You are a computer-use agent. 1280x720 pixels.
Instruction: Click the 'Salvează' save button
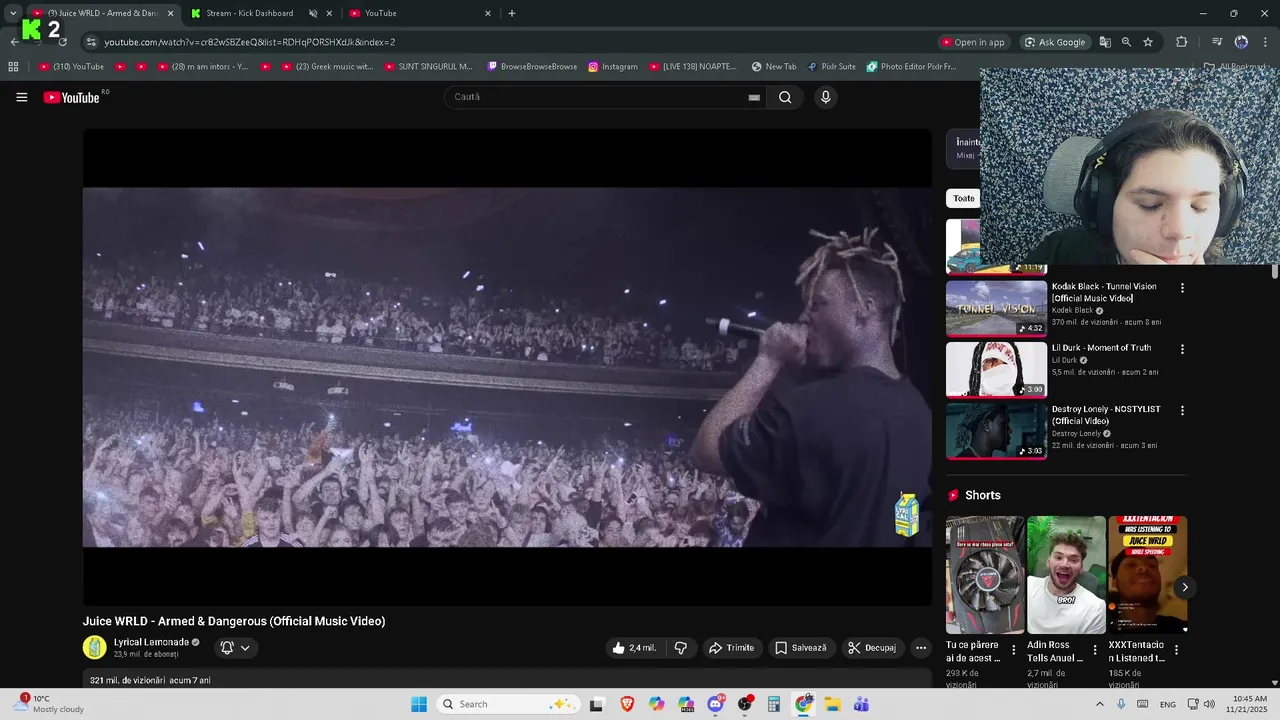click(801, 648)
